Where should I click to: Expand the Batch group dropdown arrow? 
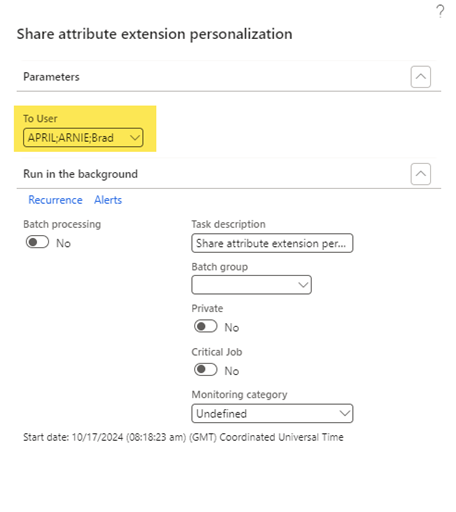pos(303,285)
